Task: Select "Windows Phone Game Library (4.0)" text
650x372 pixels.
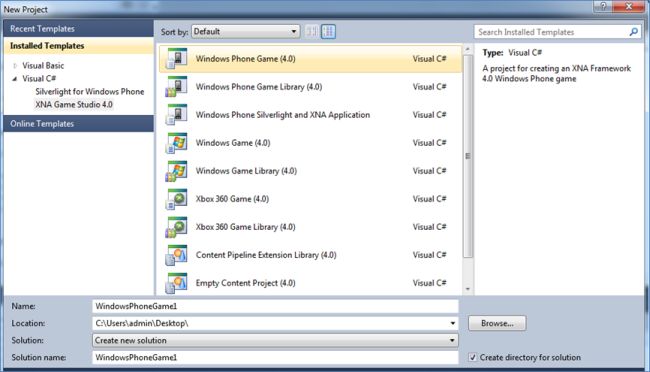Action: pyautogui.click(x=259, y=87)
